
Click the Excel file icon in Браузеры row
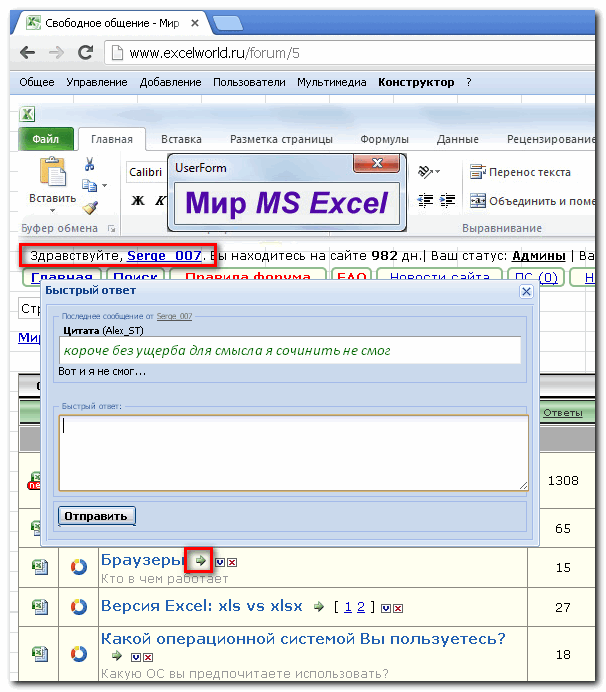coord(40,567)
